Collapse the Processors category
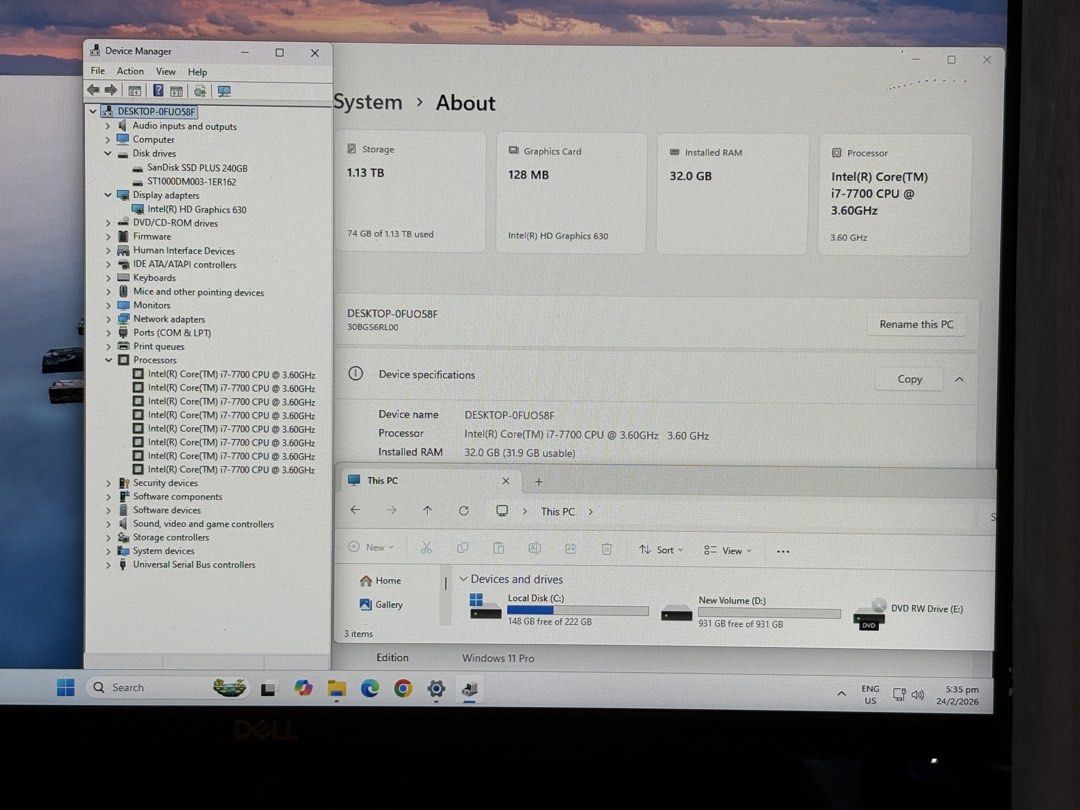This screenshot has height=810, width=1080. 108,360
